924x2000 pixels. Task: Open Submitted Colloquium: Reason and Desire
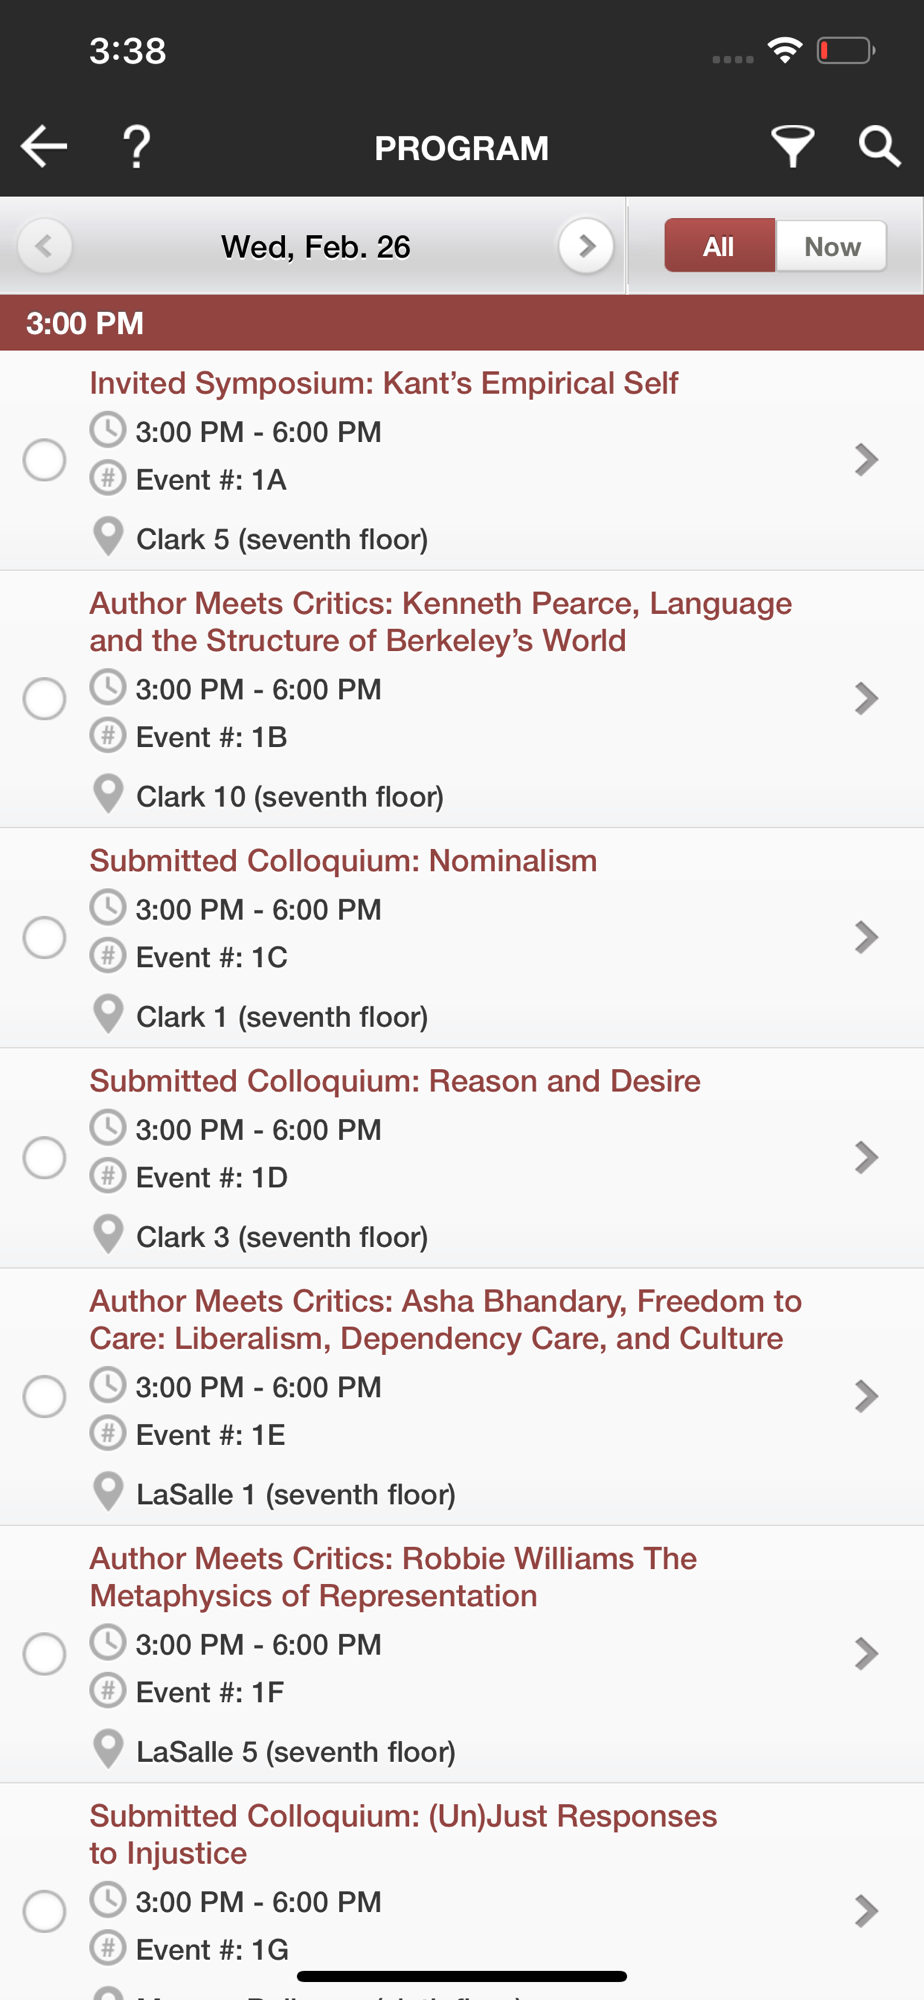pos(395,1081)
